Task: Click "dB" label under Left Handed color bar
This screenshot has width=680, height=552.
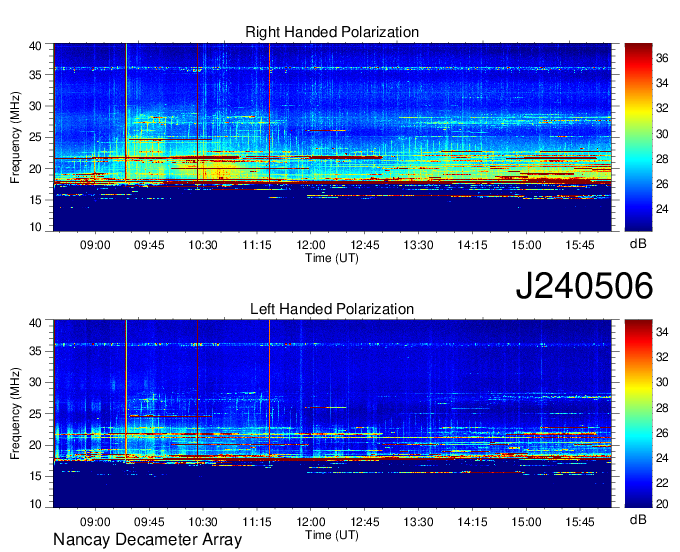Action: pyautogui.click(x=638, y=520)
